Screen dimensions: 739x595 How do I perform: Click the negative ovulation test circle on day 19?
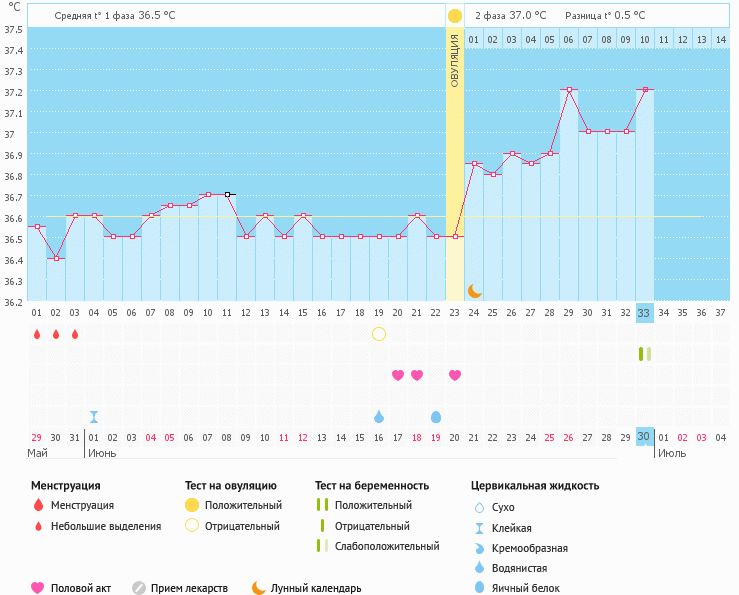tap(378, 334)
